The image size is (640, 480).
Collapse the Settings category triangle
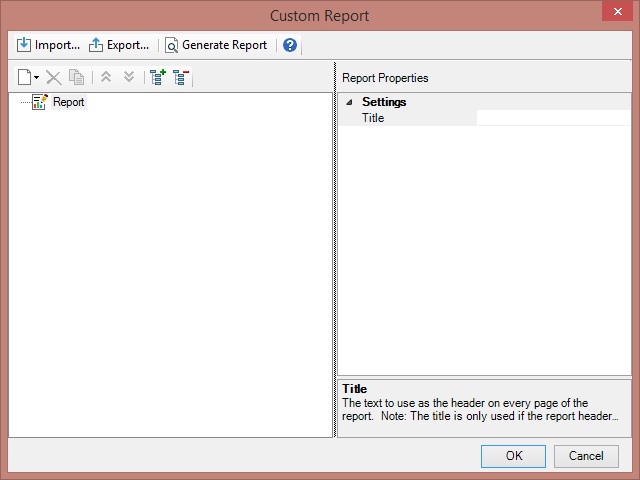pos(349,102)
